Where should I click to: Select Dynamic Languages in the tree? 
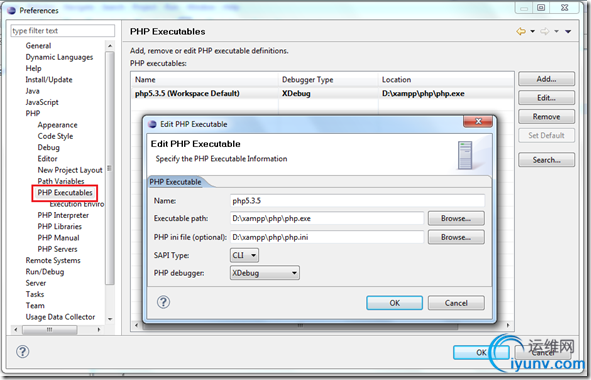click(x=59, y=57)
